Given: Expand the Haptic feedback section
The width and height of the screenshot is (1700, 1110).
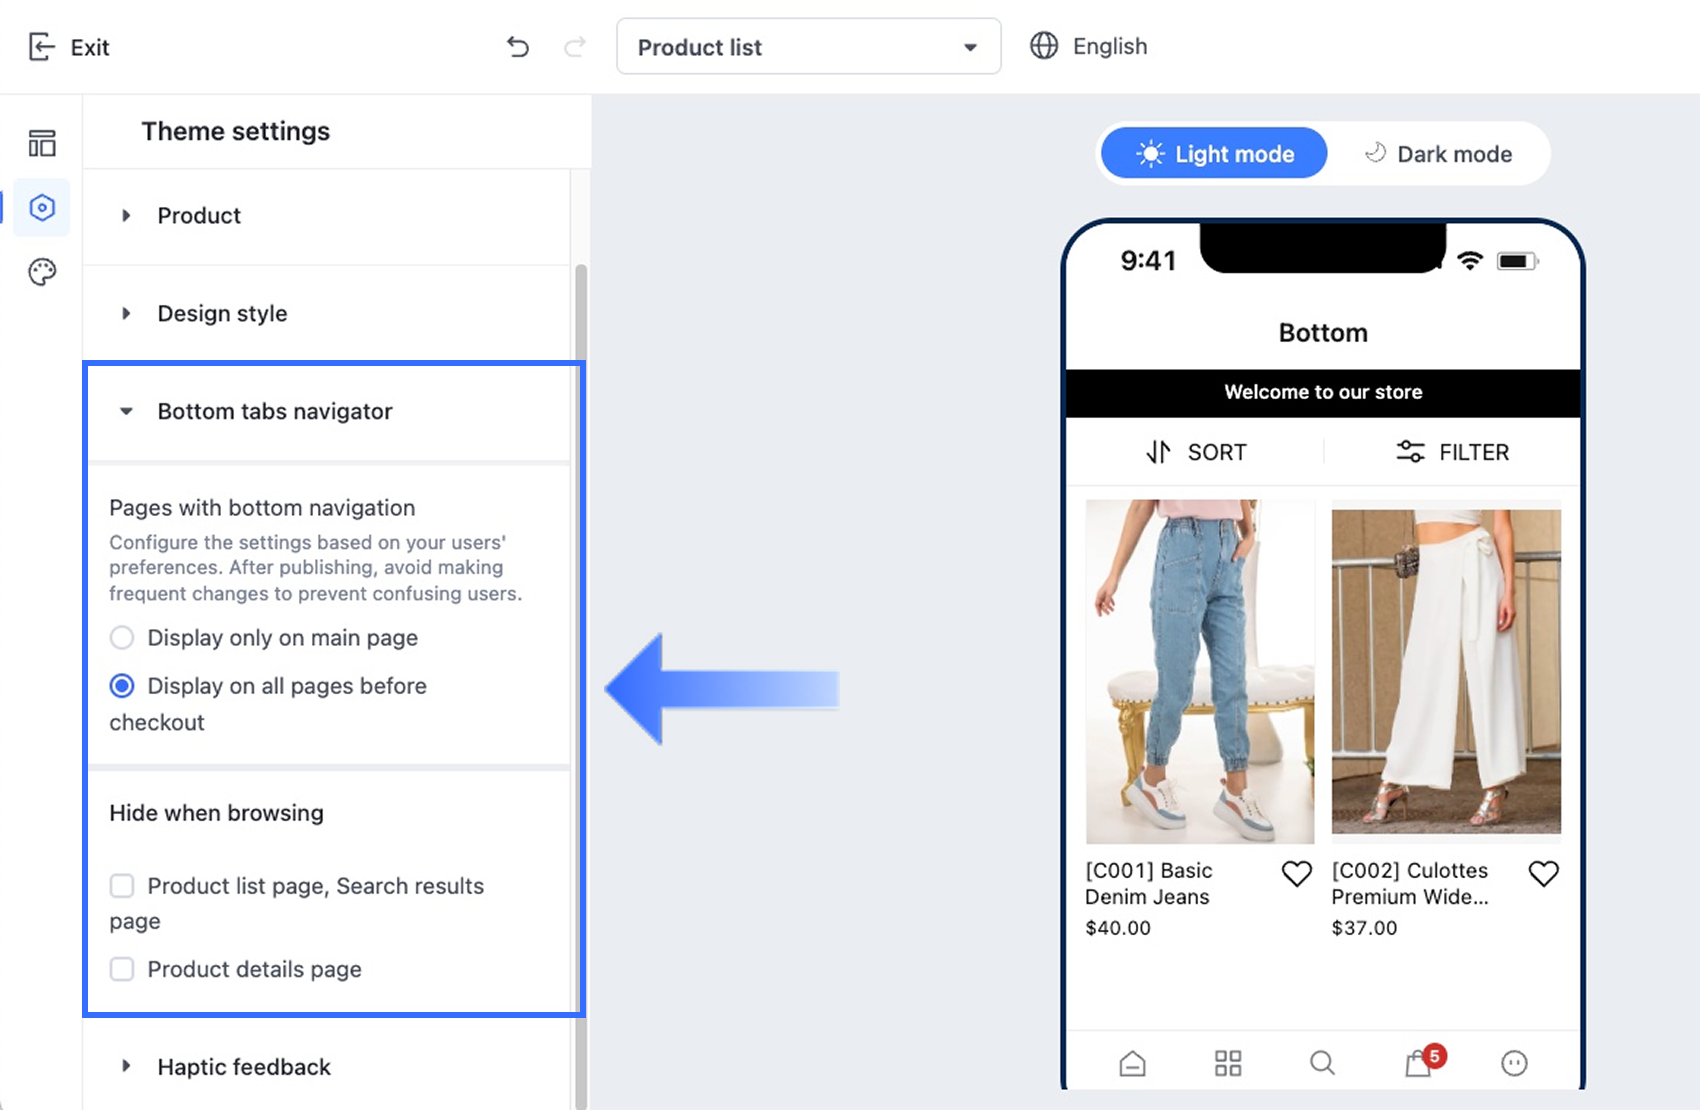Looking at the screenshot, I should [x=327, y=1067].
